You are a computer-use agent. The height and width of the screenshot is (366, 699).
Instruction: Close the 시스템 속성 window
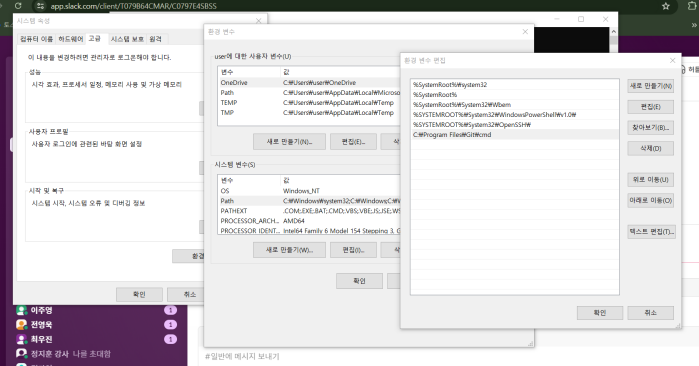pos(259,21)
